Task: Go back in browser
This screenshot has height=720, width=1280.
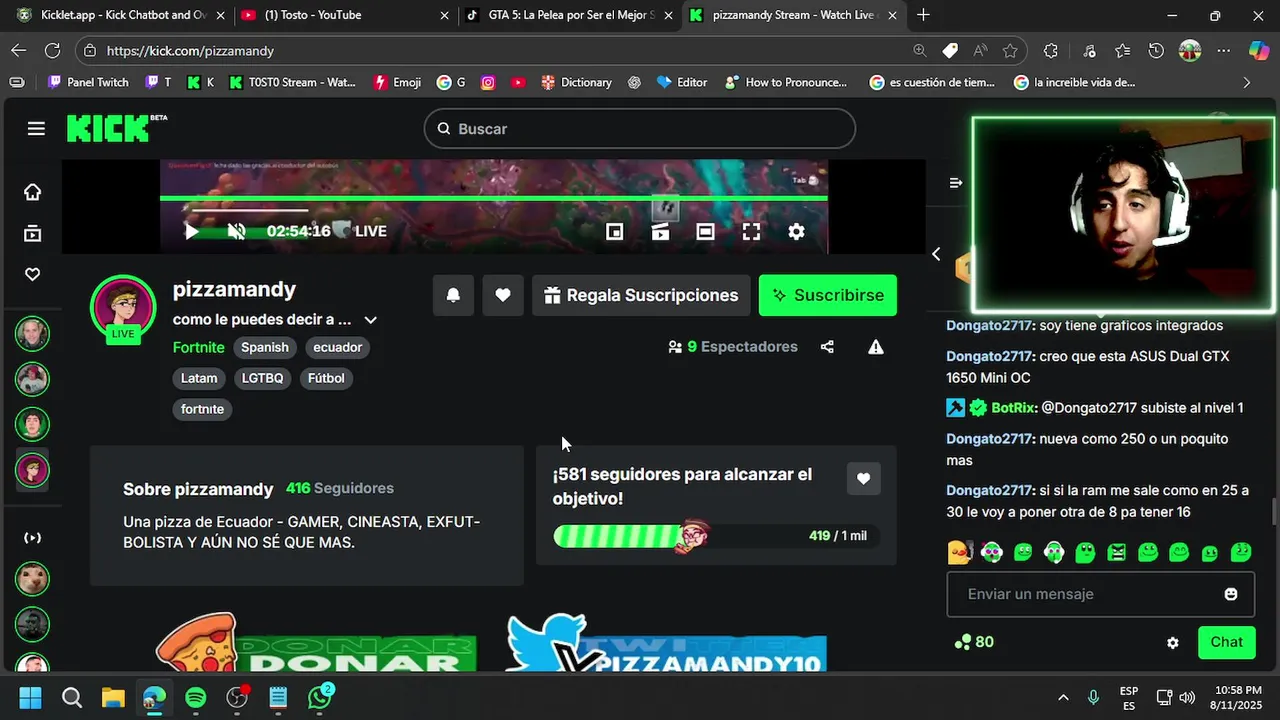Action: (19, 50)
